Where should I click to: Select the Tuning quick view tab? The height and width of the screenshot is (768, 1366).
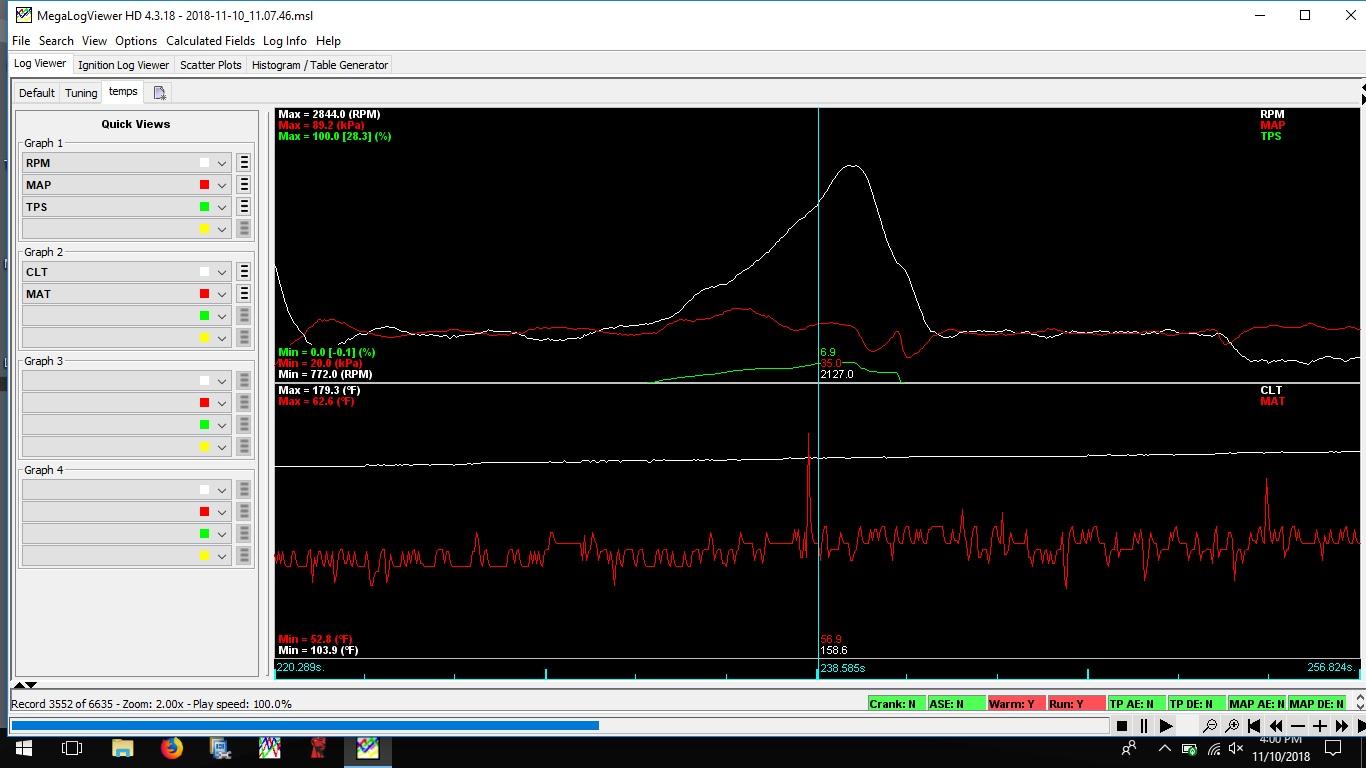tap(81, 93)
